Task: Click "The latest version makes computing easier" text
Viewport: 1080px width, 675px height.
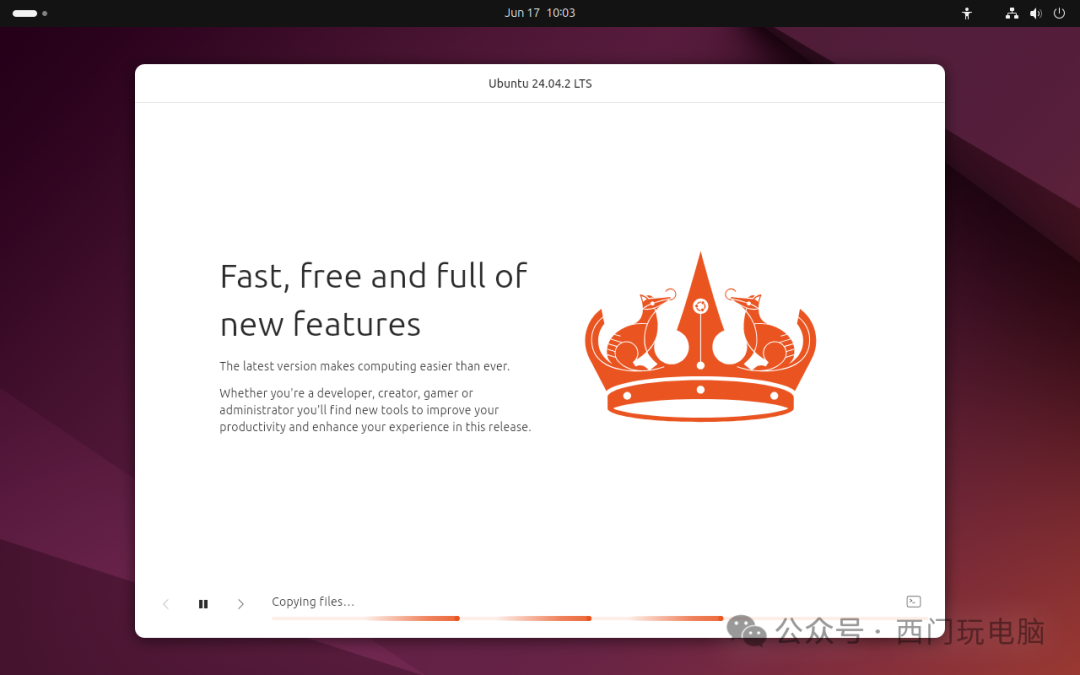Action: click(364, 366)
